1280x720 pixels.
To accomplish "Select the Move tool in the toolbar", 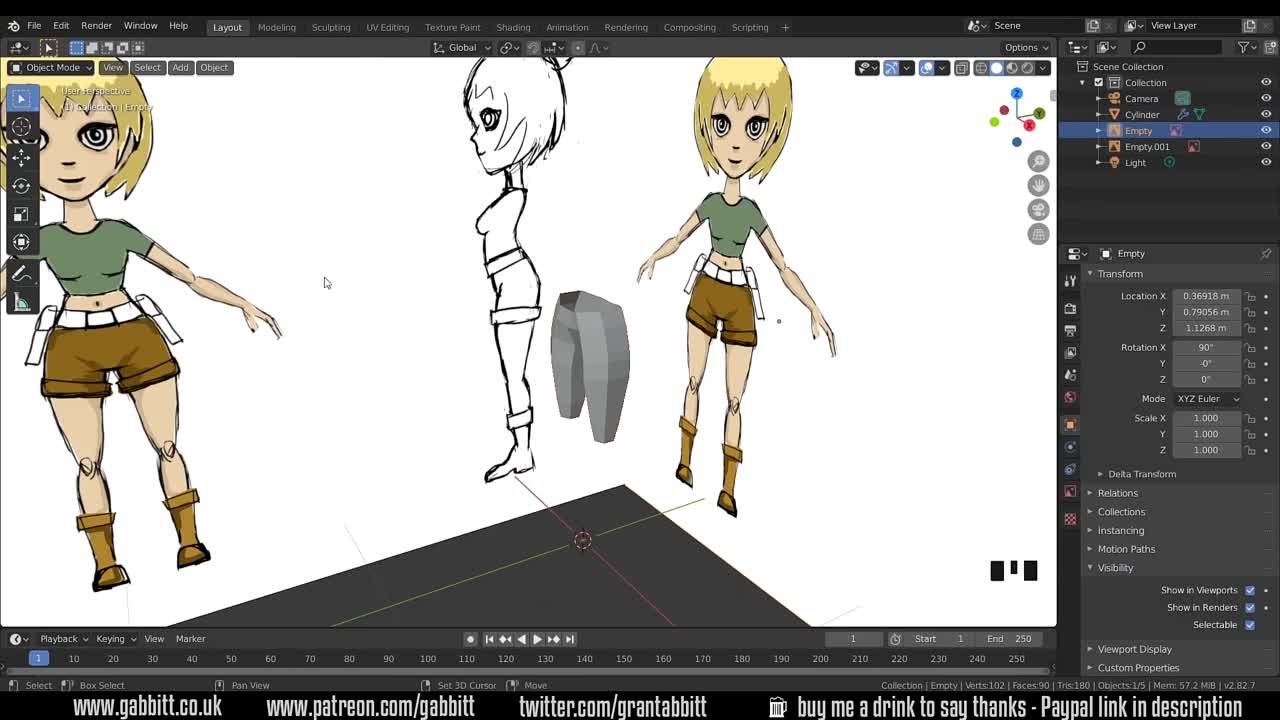I will (22, 158).
